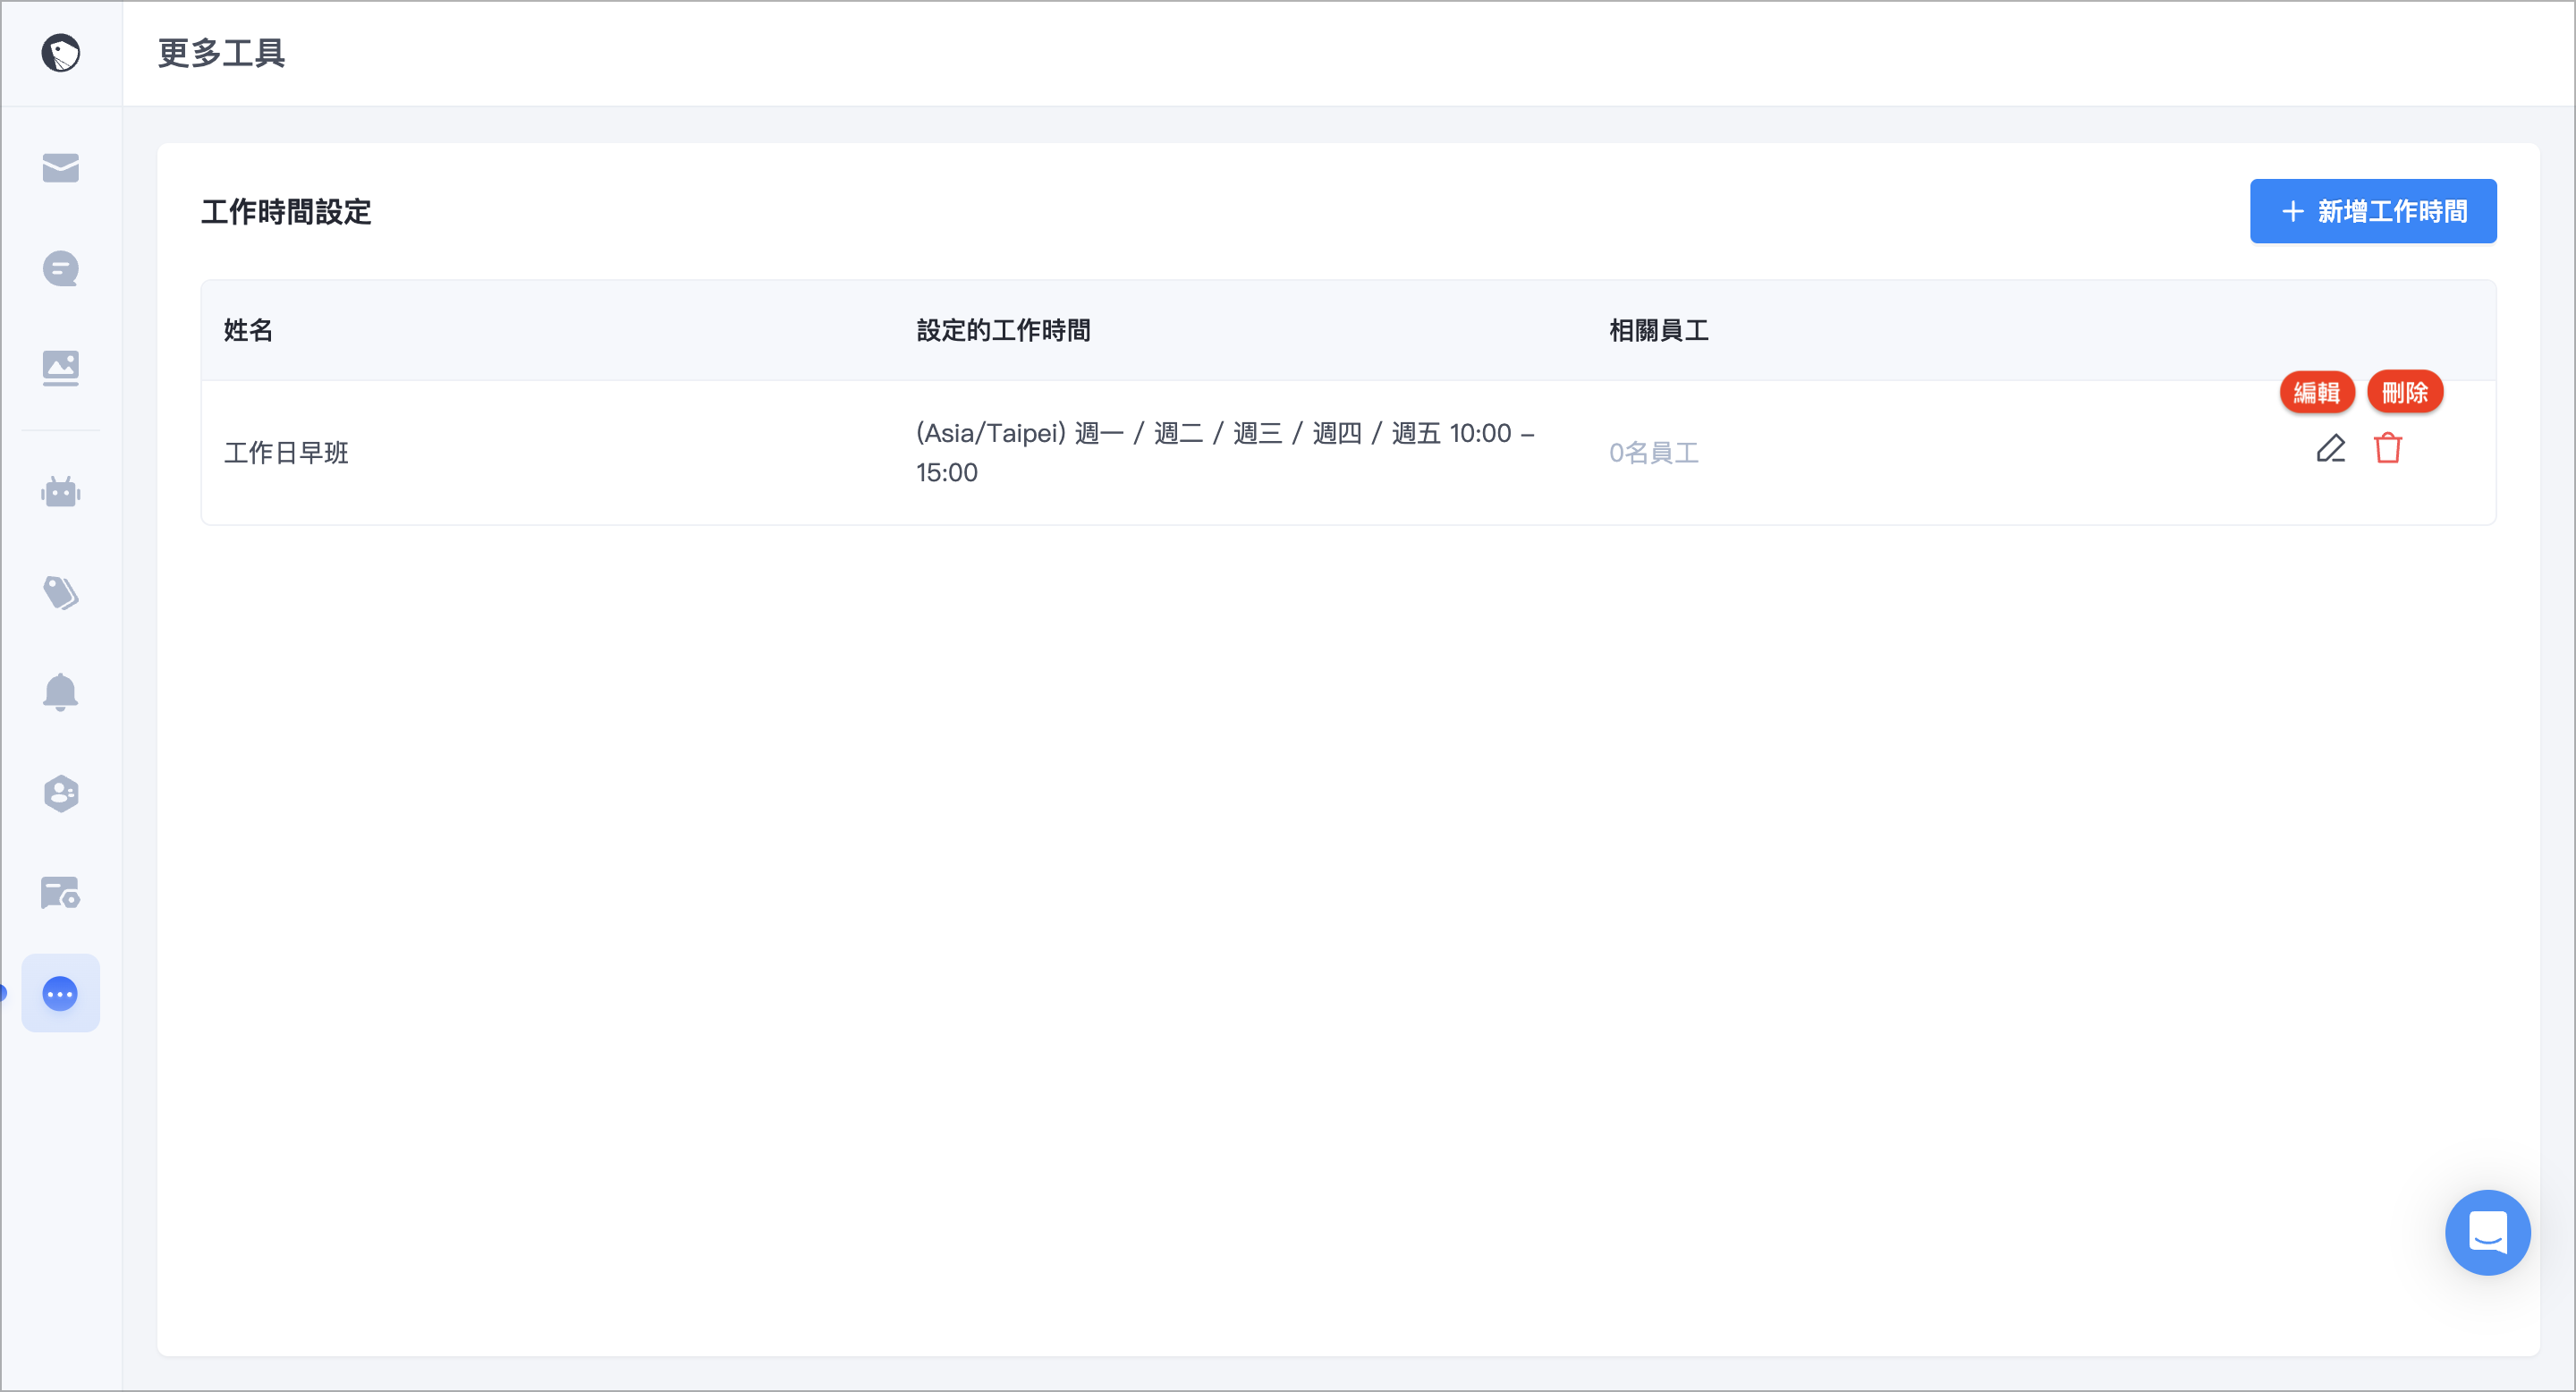Screen dimensions: 2576x1392
Task: Open the chat bubble sidebar icon
Action: pyautogui.click(x=60, y=268)
